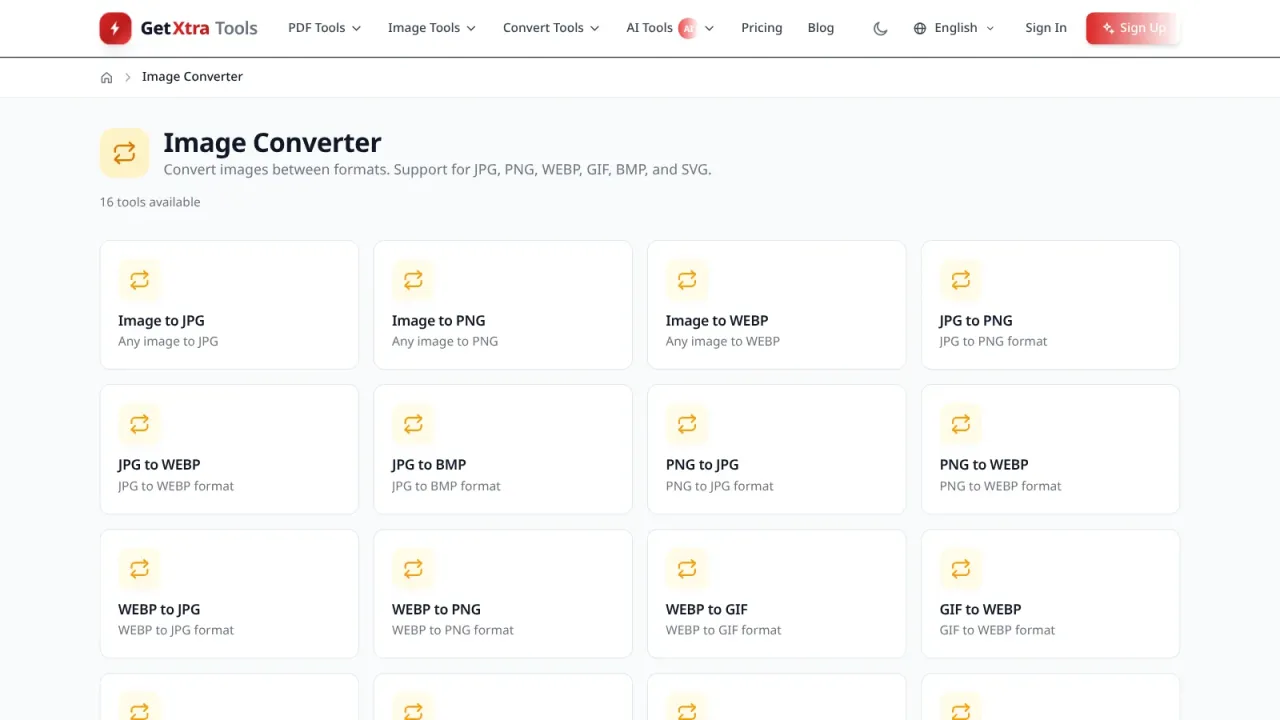Screen dimensions: 1280x720
Task: Click 'WEBP to GIF format' description text
Action: pyautogui.click(x=724, y=630)
